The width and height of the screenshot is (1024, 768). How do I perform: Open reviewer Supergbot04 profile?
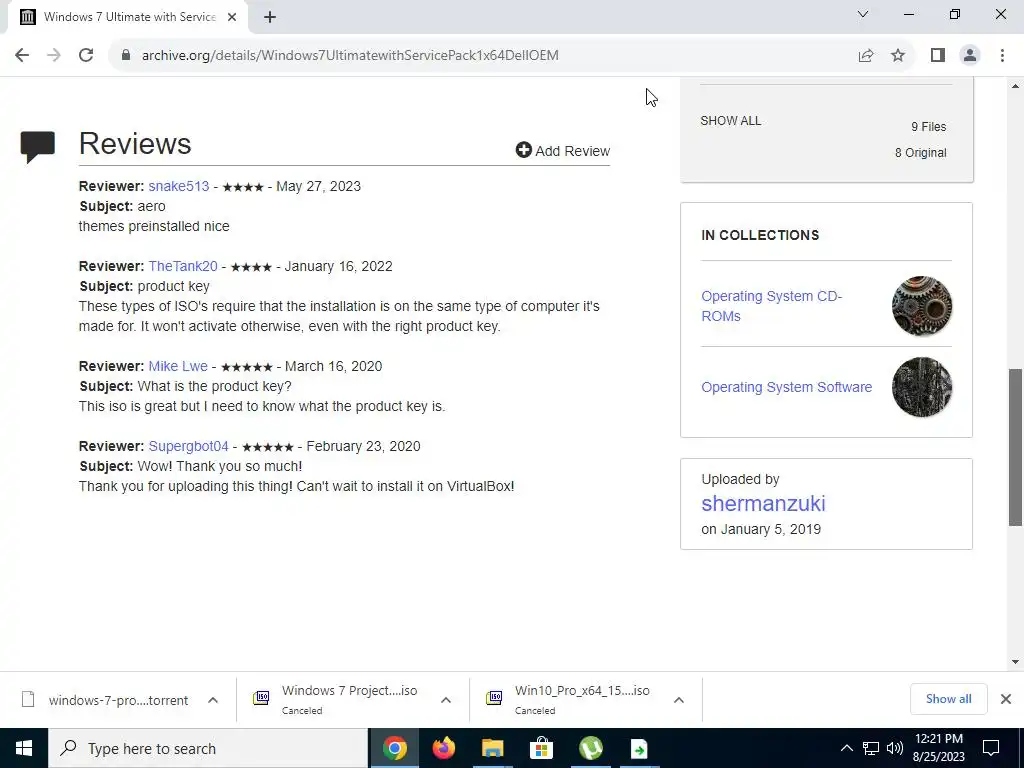coord(188,446)
